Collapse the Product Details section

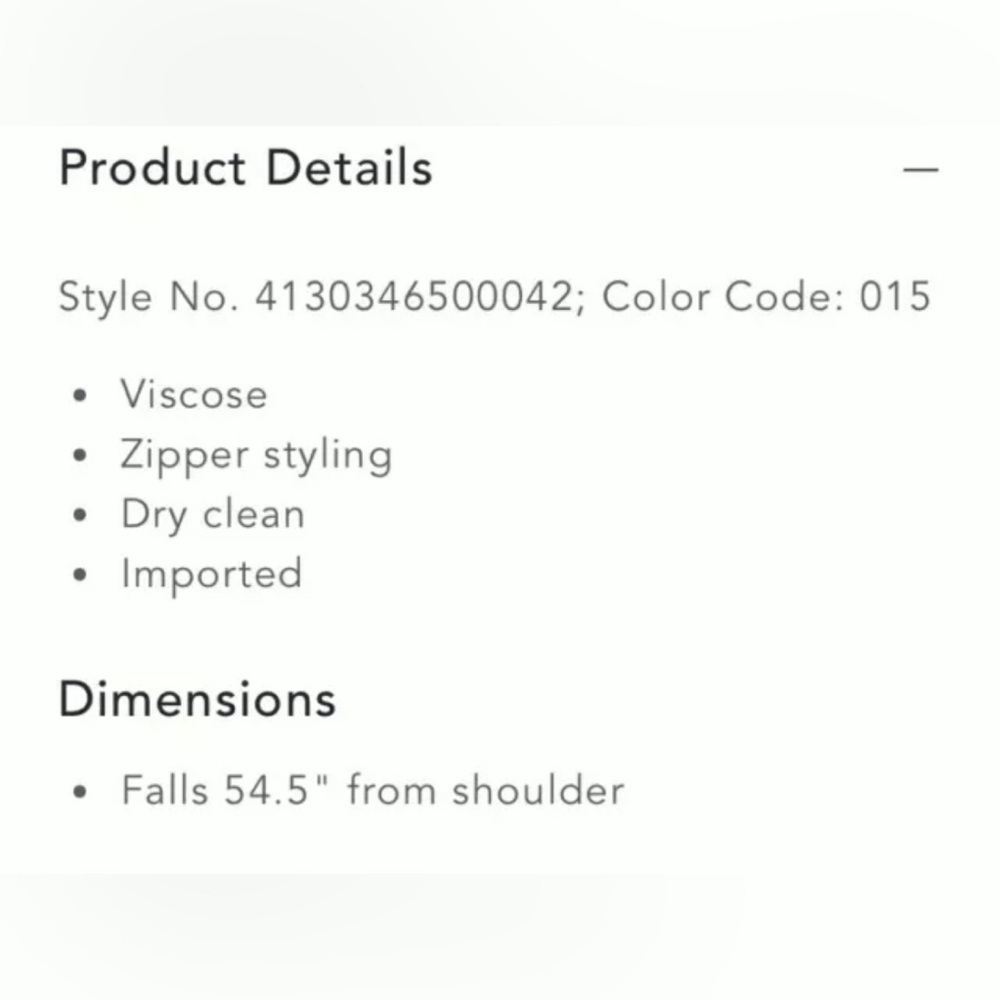(x=920, y=169)
